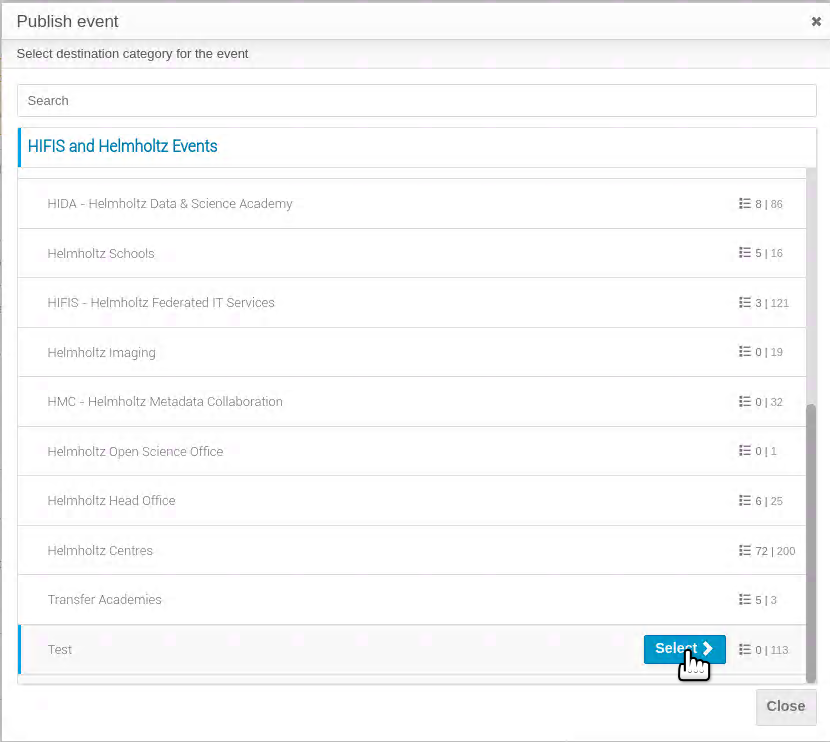Viewport: 830px width, 742px height.
Task: Click the "0 | 19" count text
Action: (x=769, y=352)
